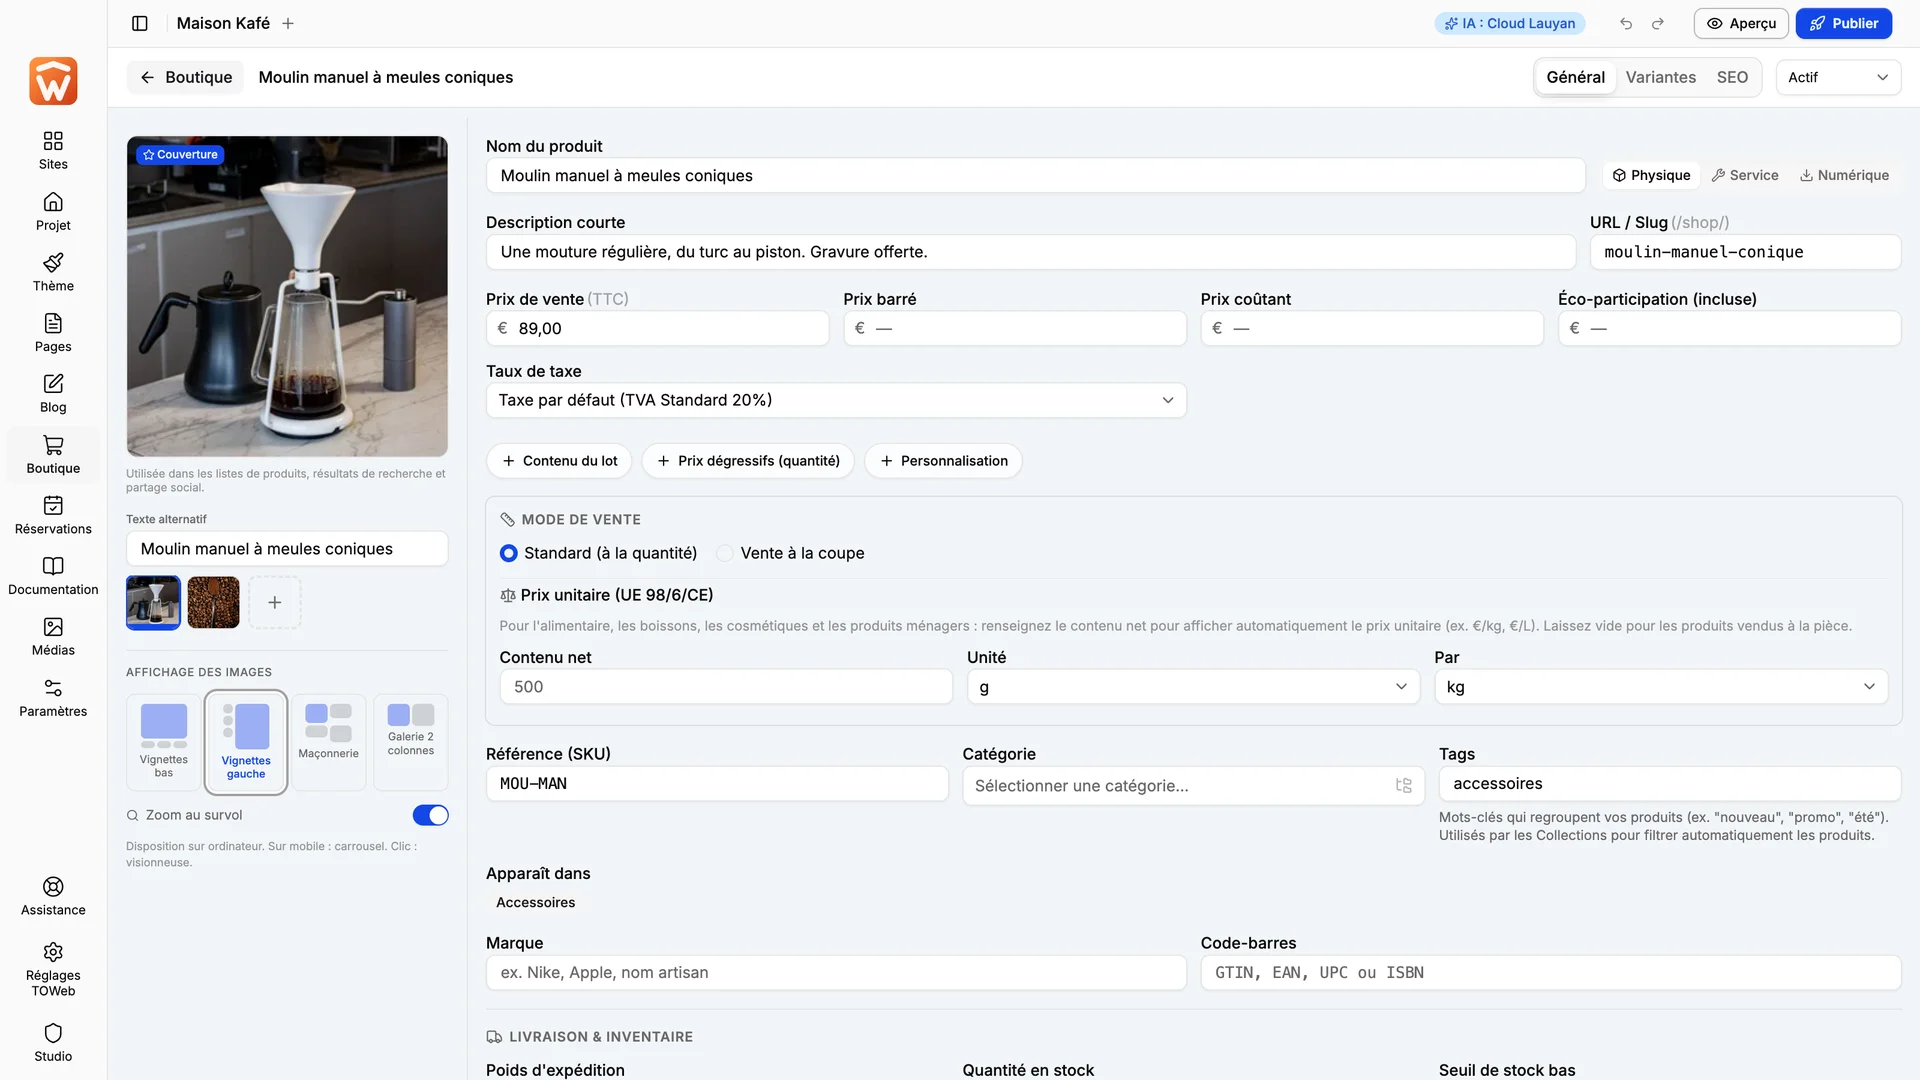The image size is (1920, 1080).
Task: Click the undo arrow icon
Action: pyautogui.click(x=1626, y=23)
